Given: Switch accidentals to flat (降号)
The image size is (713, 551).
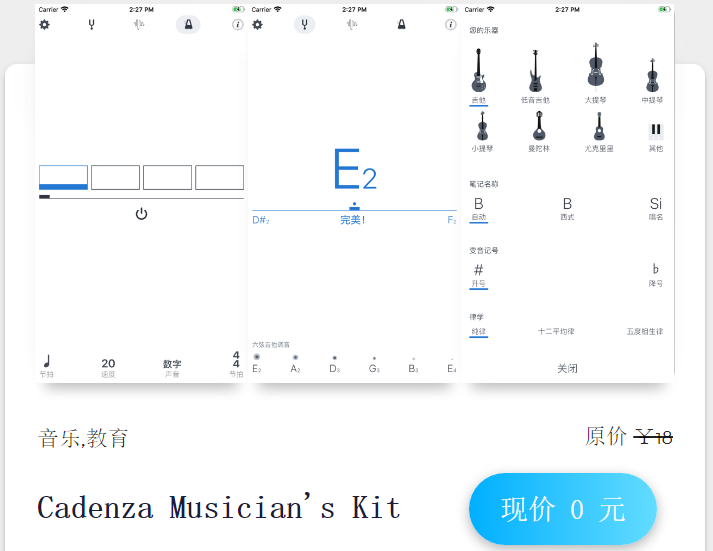Looking at the screenshot, I should 655,272.
